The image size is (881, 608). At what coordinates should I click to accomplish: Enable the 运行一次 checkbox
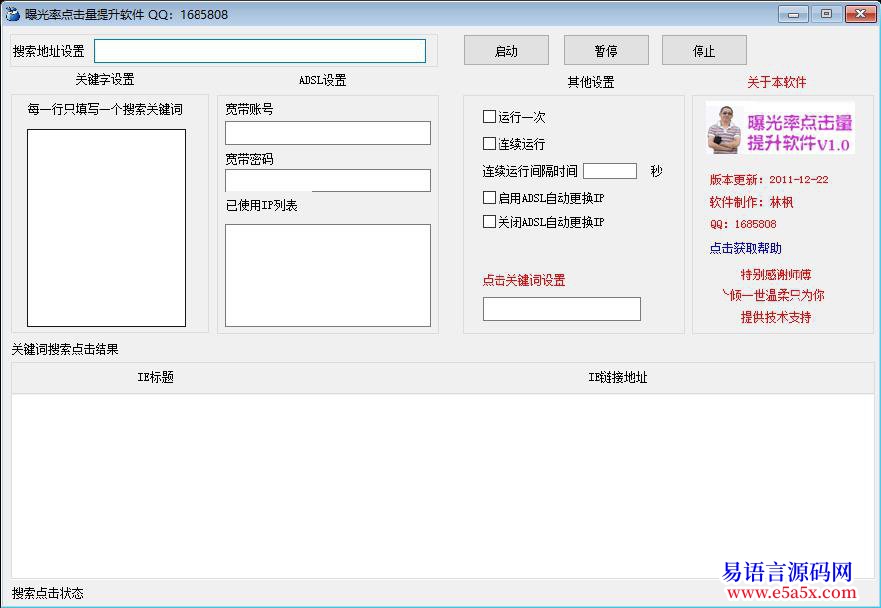pyautogui.click(x=487, y=117)
